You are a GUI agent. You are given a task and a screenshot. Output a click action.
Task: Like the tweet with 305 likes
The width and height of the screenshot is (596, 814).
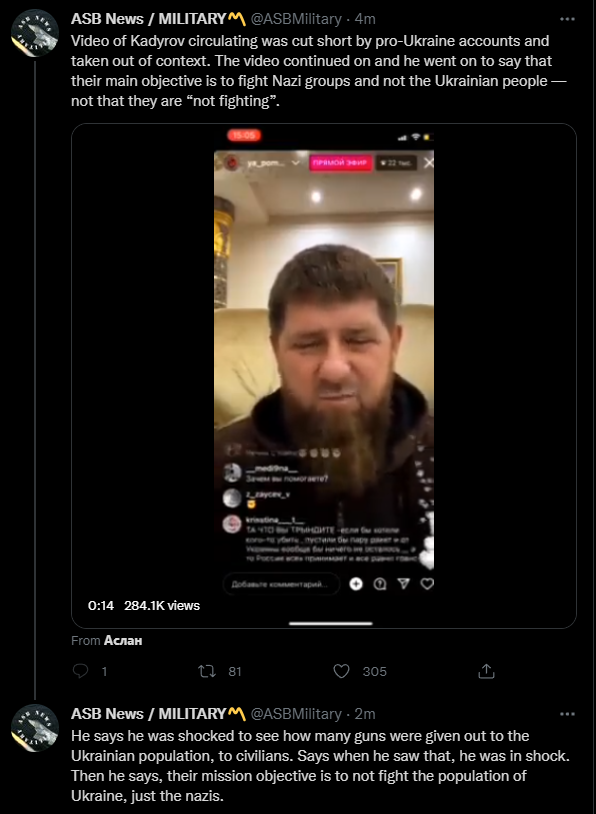tap(341, 671)
